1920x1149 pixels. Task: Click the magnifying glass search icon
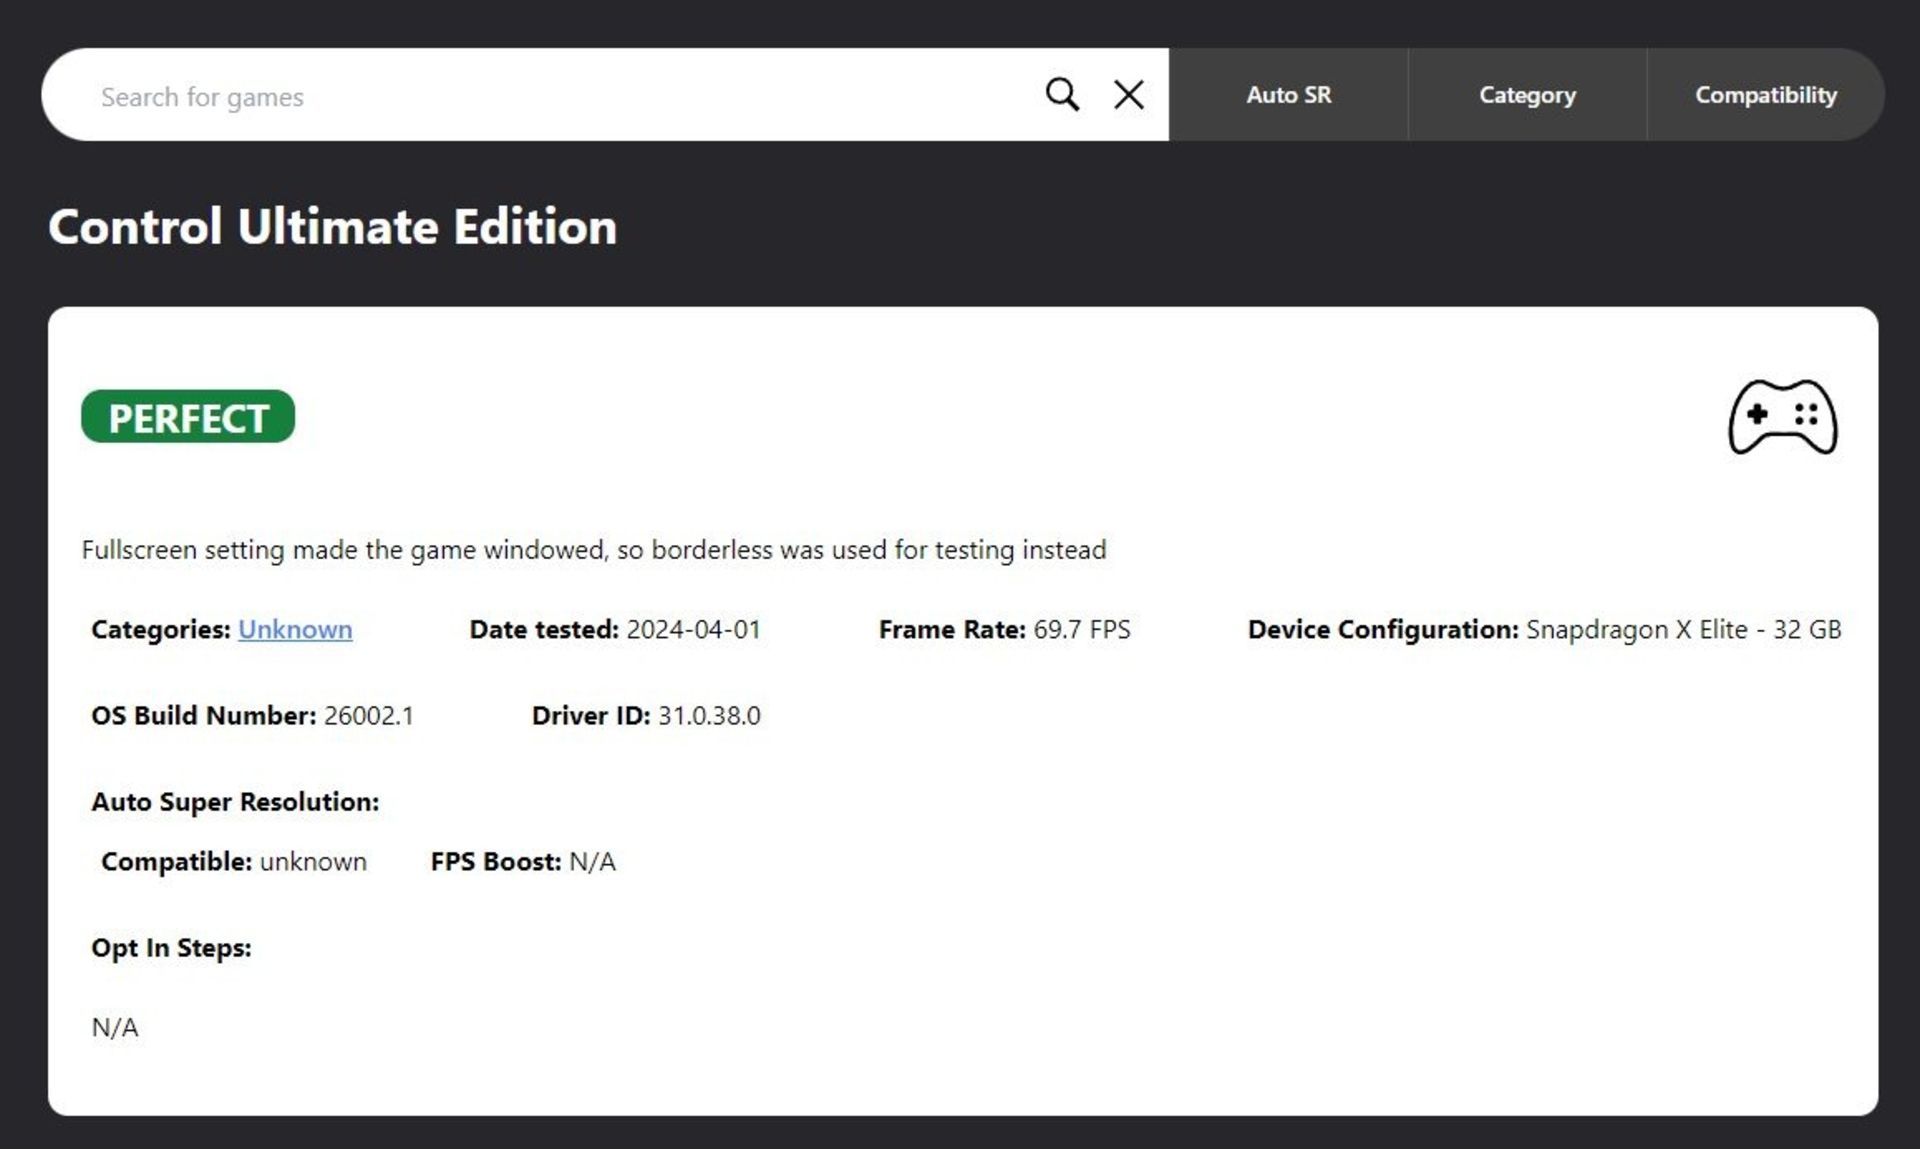1062,95
